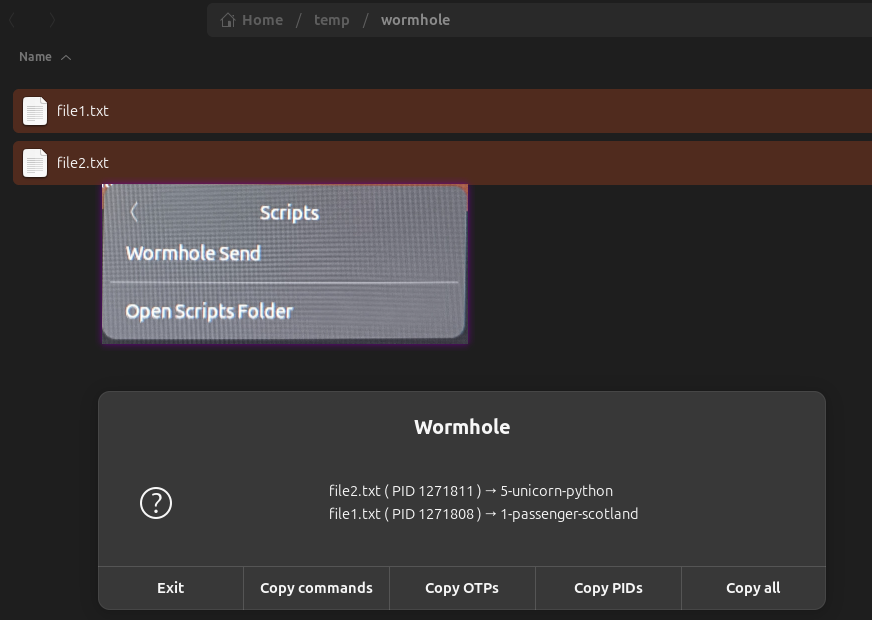Choose Open Scripts Folder menu entry
Viewport: 872px width, 620px height.
(209, 311)
